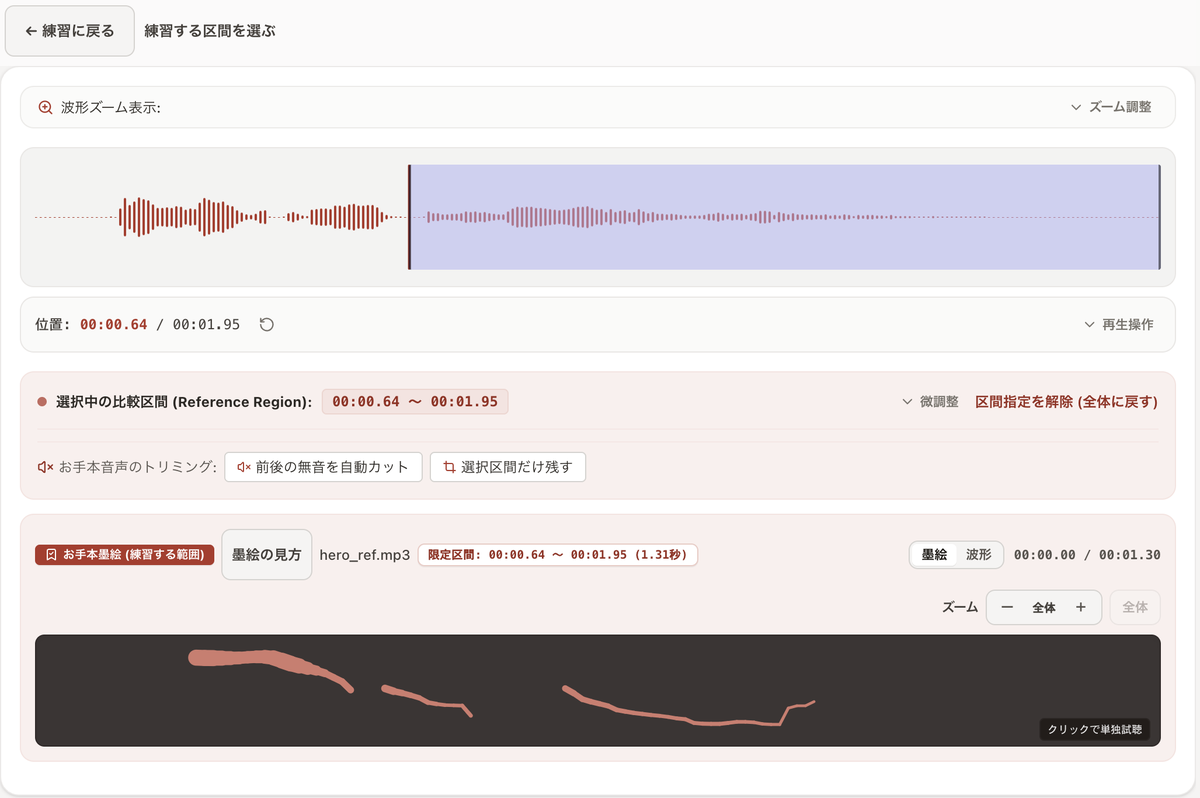1200x798 pixels.
Task: Click the クリックで単独試聴 label
Action: coord(1095,730)
